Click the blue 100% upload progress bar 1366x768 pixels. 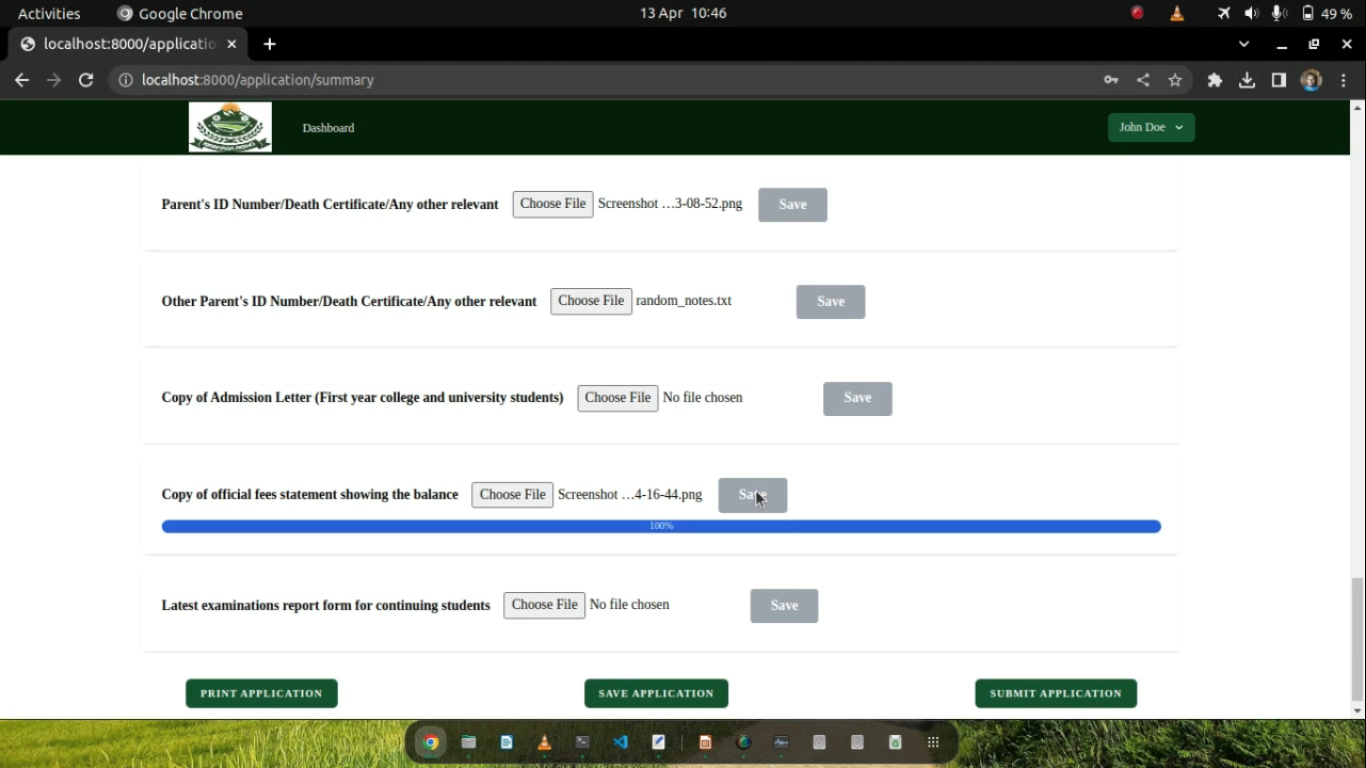tap(660, 525)
